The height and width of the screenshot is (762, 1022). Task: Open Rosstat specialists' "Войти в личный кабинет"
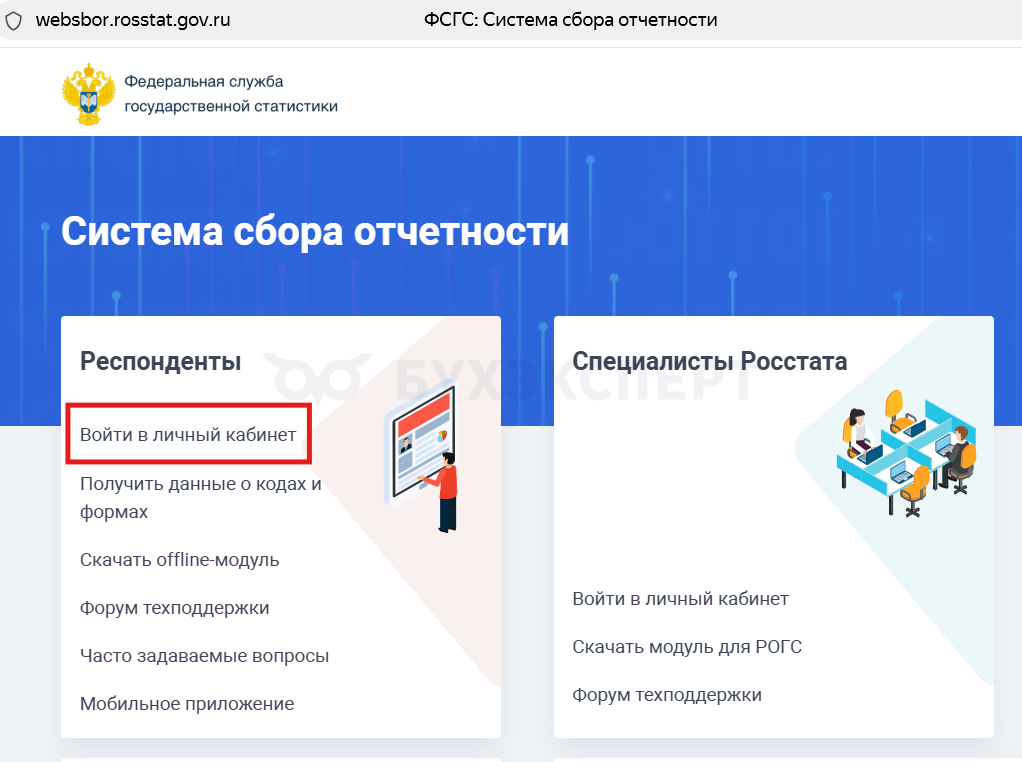pyautogui.click(x=680, y=599)
